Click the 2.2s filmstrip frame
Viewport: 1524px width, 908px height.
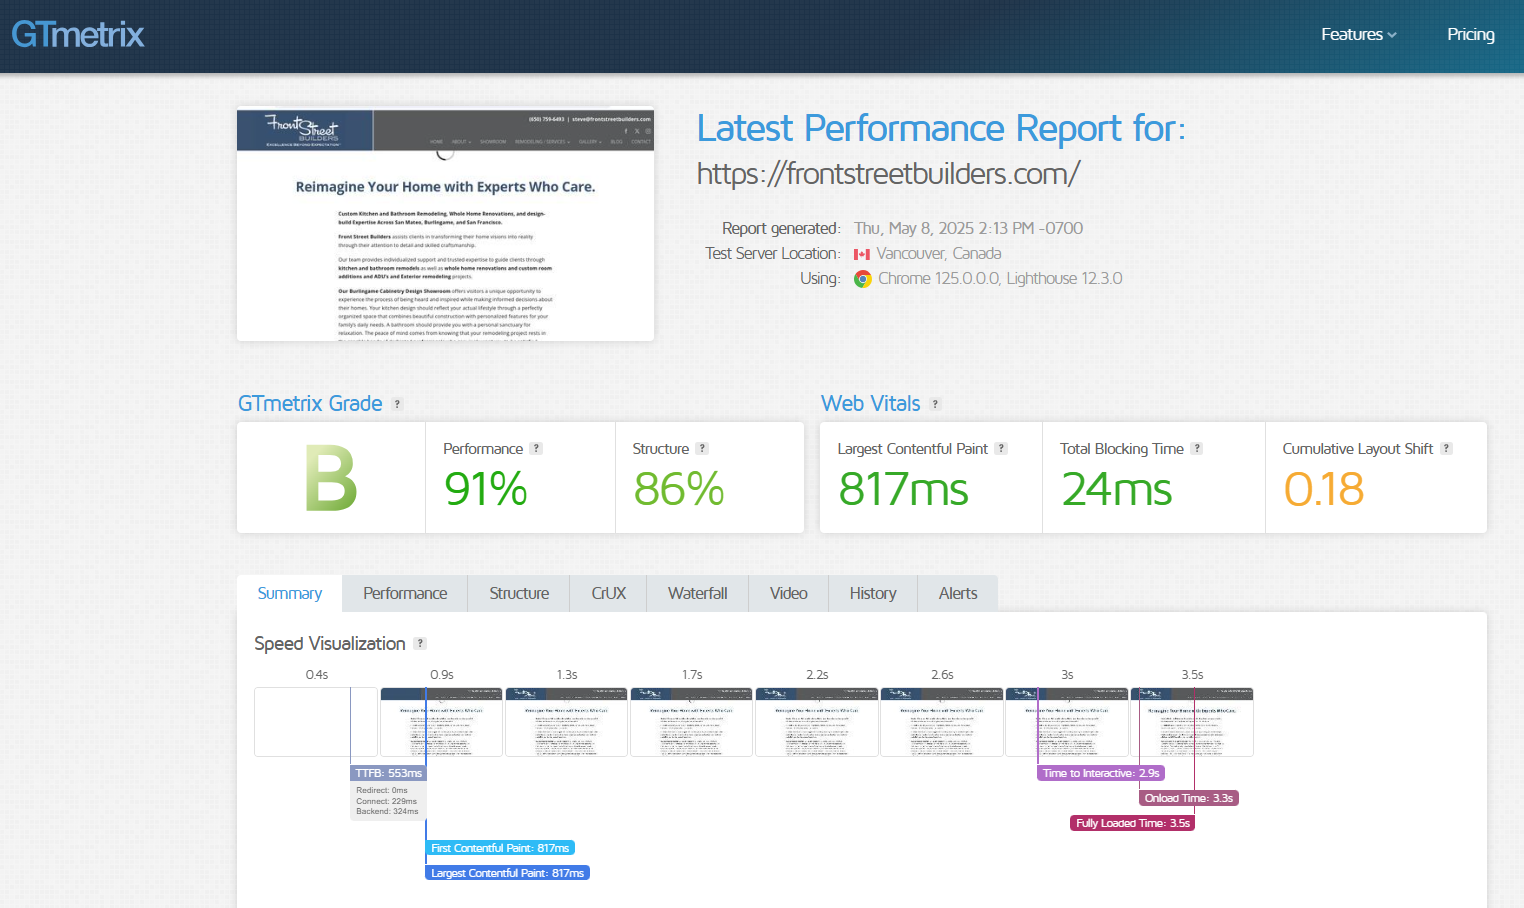point(817,722)
